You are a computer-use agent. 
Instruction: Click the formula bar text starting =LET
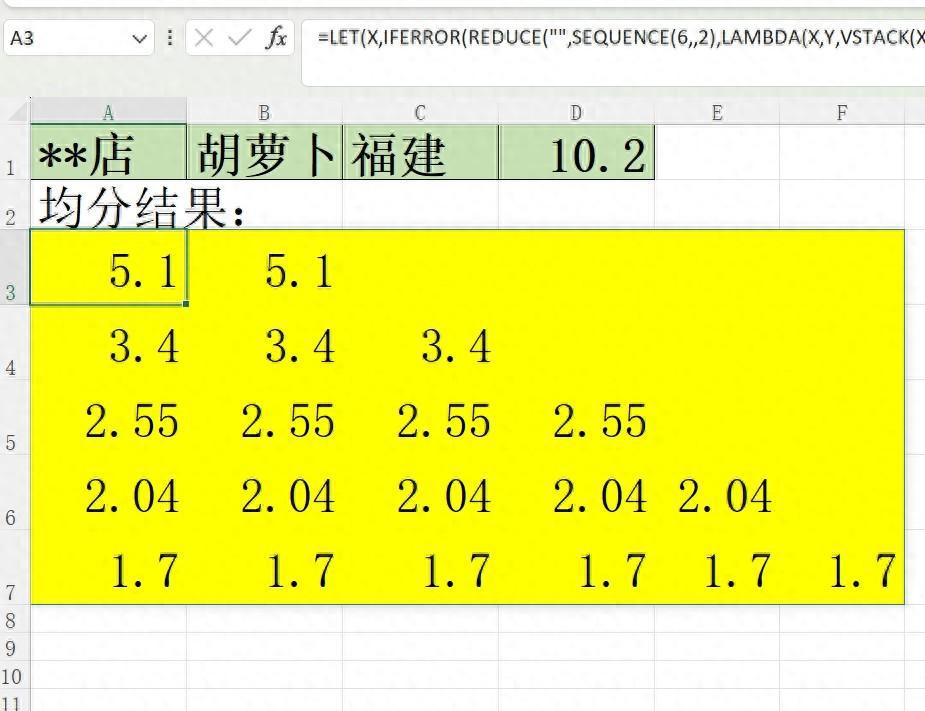pos(621,38)
